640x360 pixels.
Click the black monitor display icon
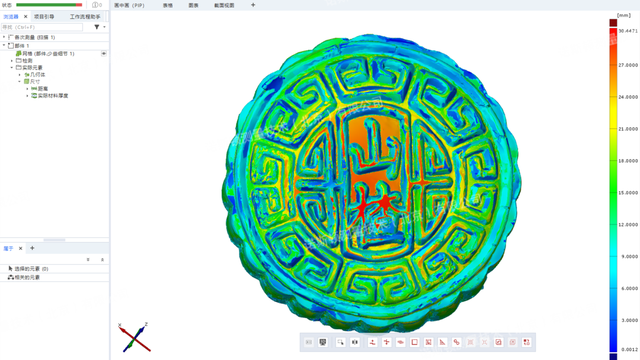(x=323, y=342)
